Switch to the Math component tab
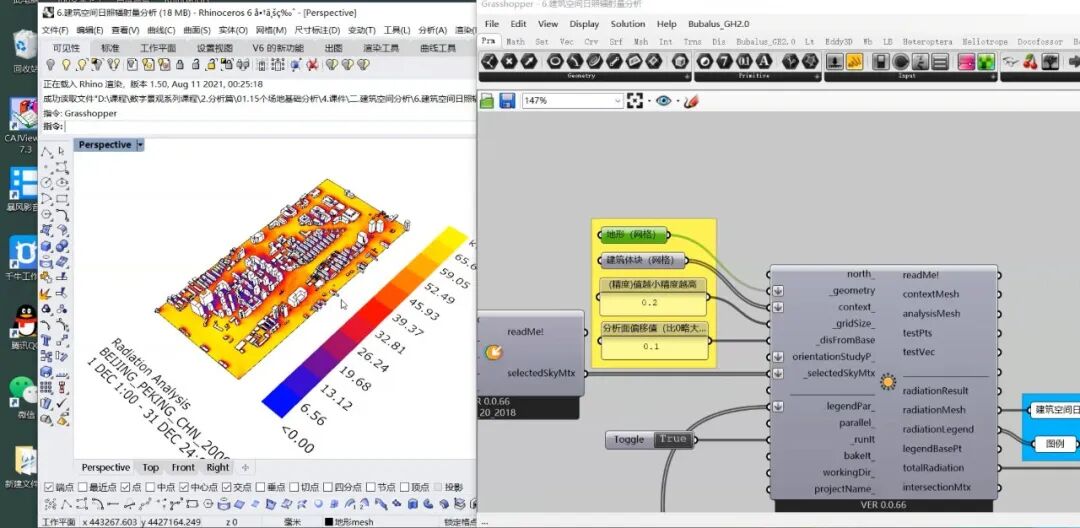Viewport: 1080px width, 528px height. (x=515, y=41)
